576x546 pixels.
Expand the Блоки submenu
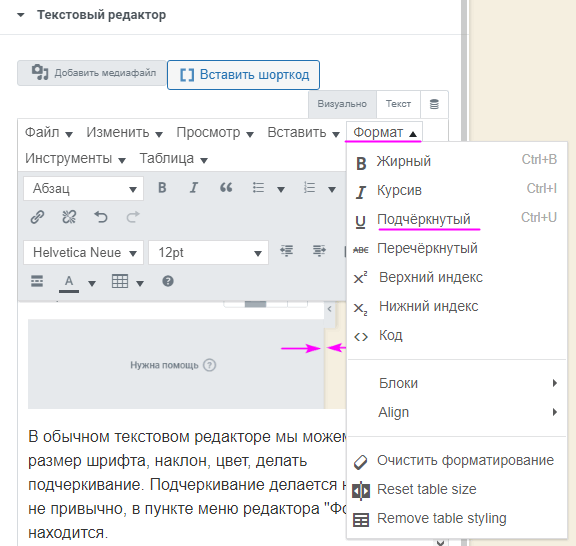457,383
